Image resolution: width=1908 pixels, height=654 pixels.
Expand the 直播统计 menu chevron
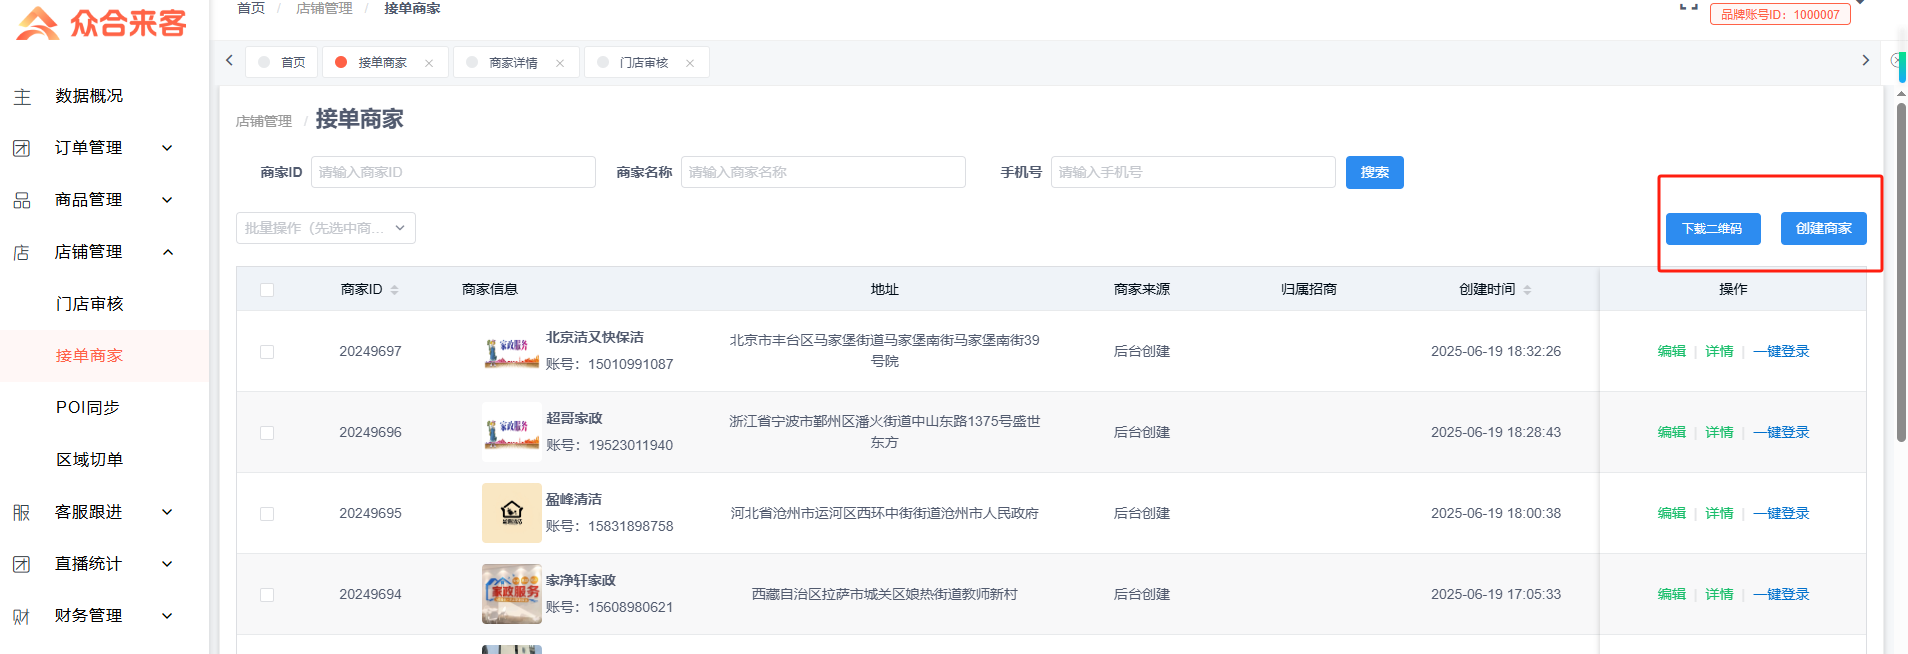[167, 564]
